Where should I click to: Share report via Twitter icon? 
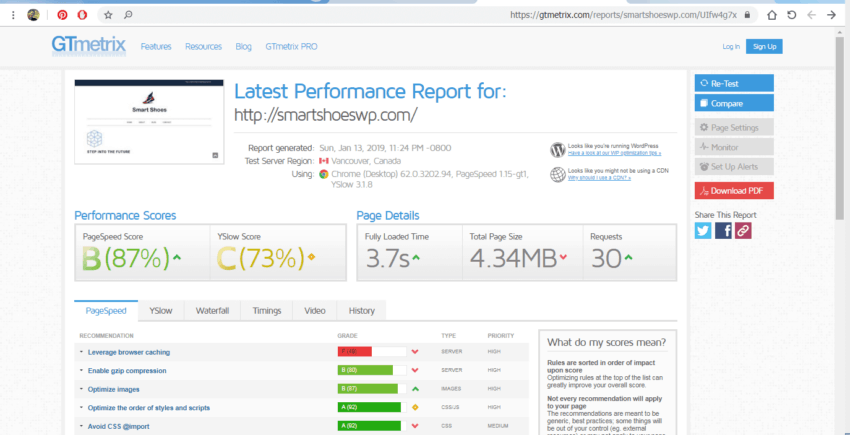(x=703, y=231)
